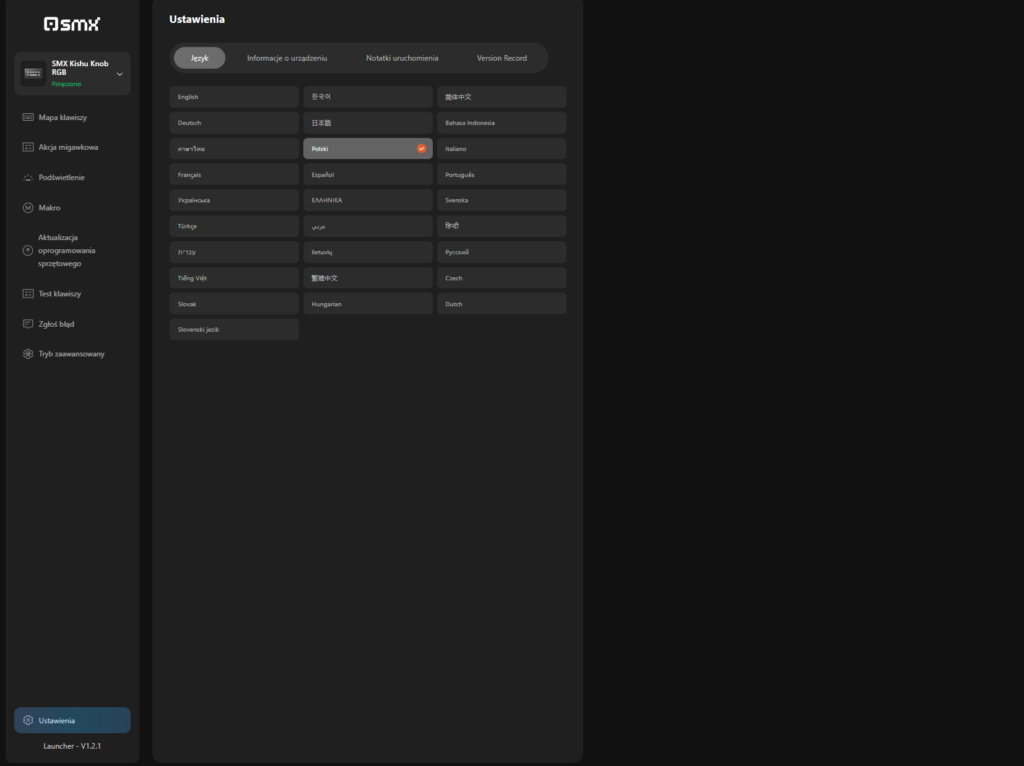1024x766 pixels.
Task: Expand the SMX Kishu Knob device dropdown
Action: click(119, 74)
